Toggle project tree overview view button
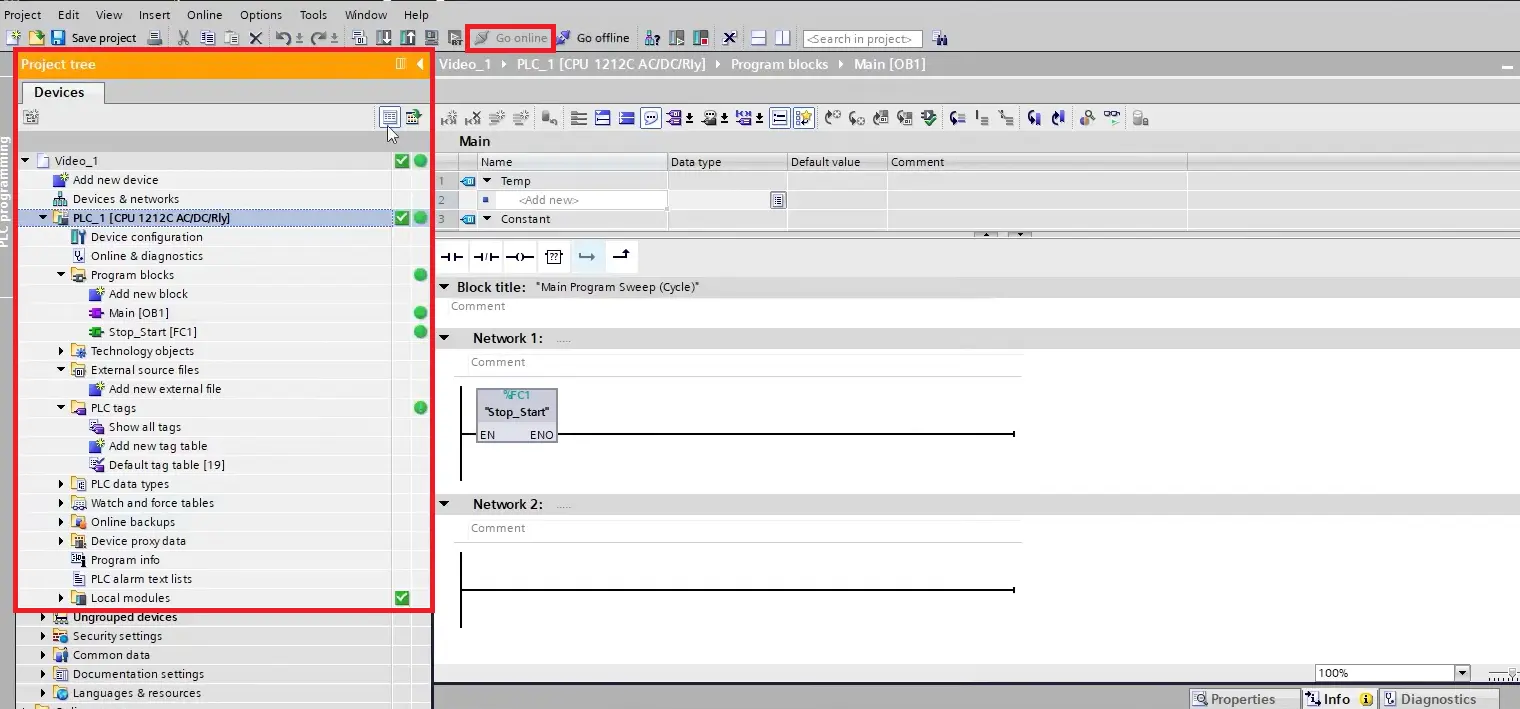1520x709 pixels. 390,118
